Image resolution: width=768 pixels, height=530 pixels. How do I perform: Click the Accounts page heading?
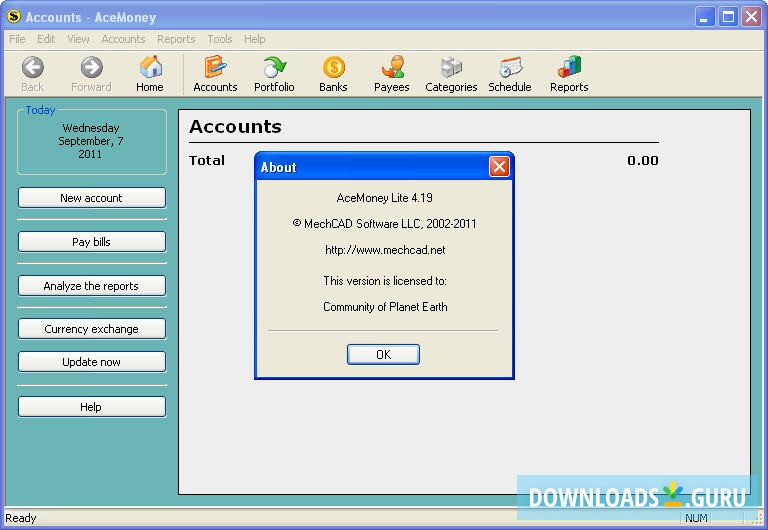[236, 127]
